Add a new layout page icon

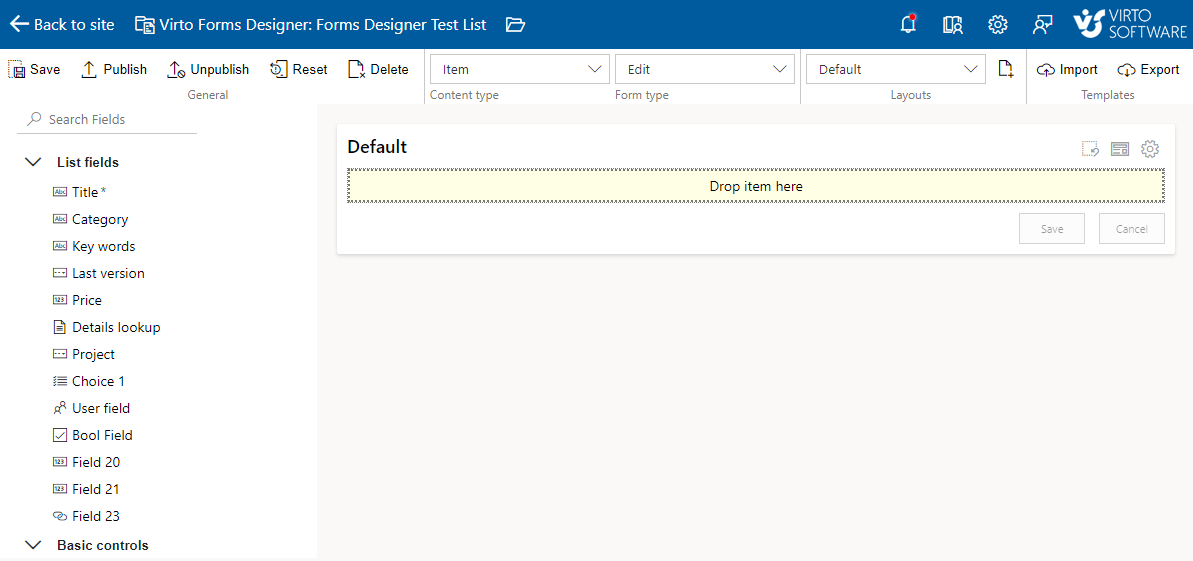1006,69
